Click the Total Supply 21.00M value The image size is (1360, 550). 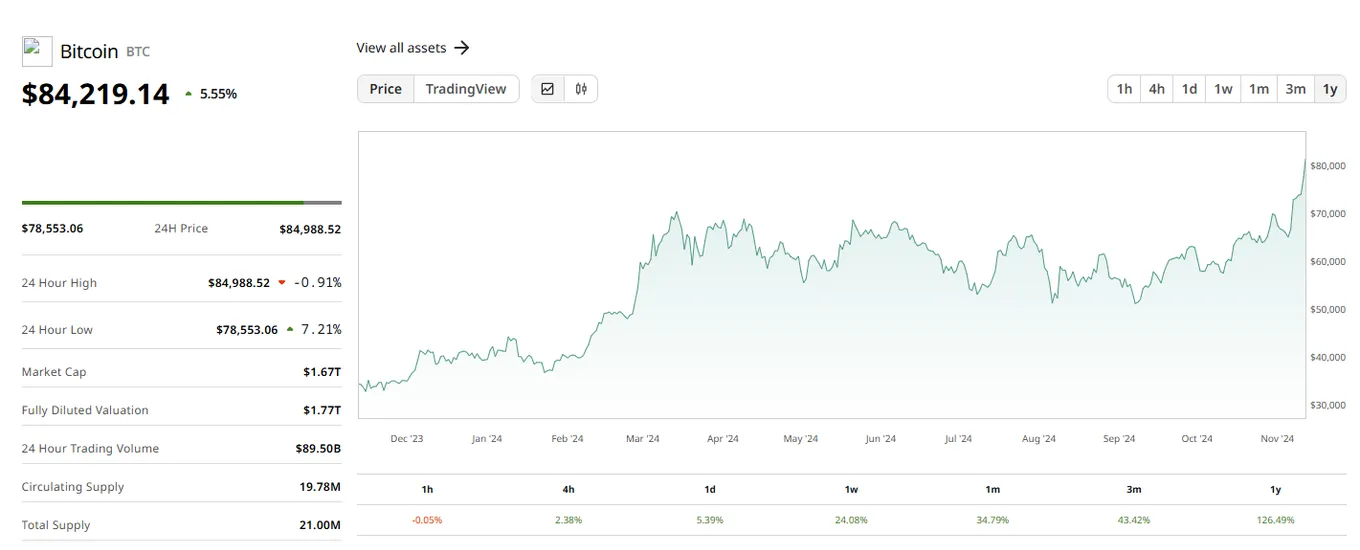(x=320, y=525)
